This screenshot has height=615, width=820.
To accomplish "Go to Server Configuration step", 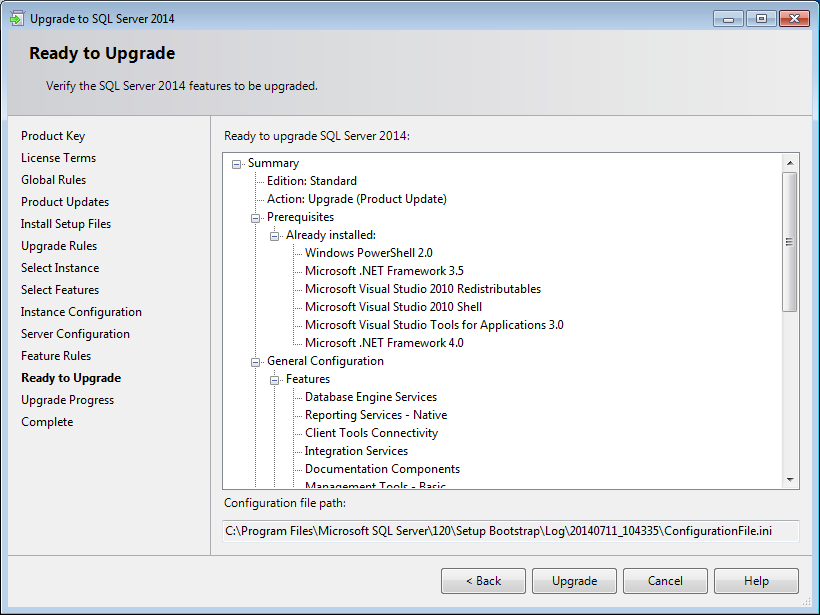I will coord(75,334).
